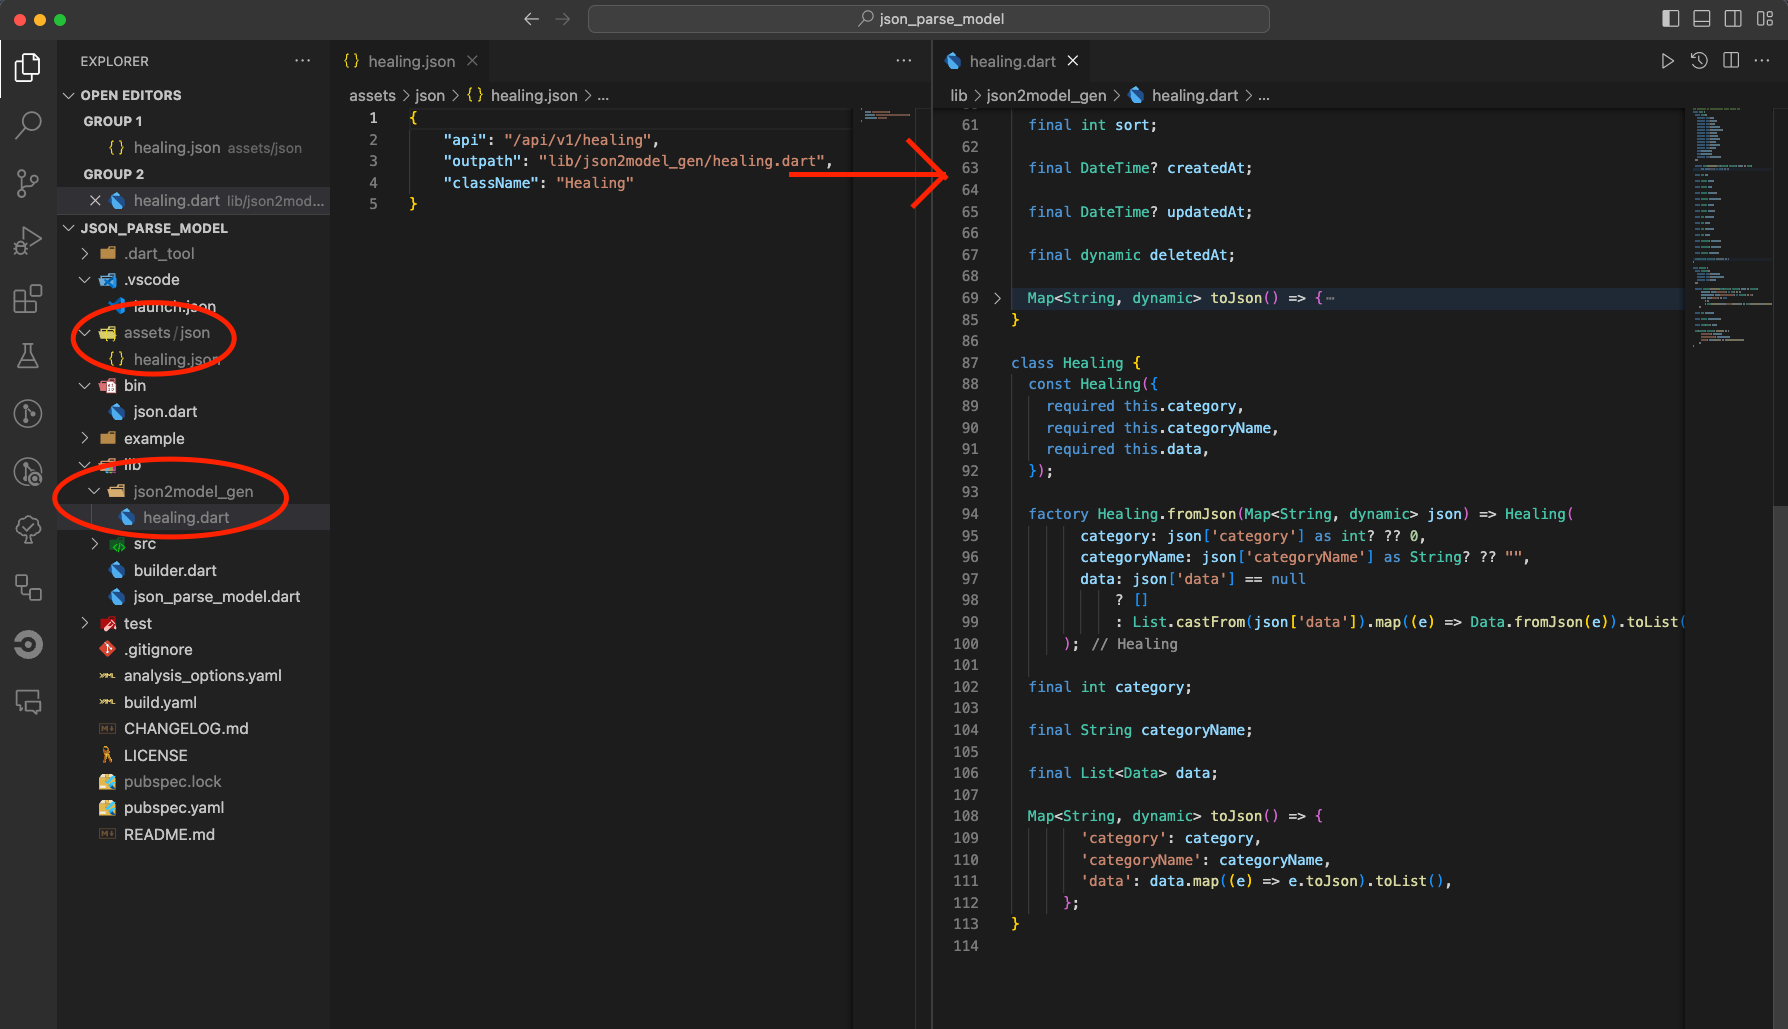Toggle the bottom panel visibility

(1702, 19)
